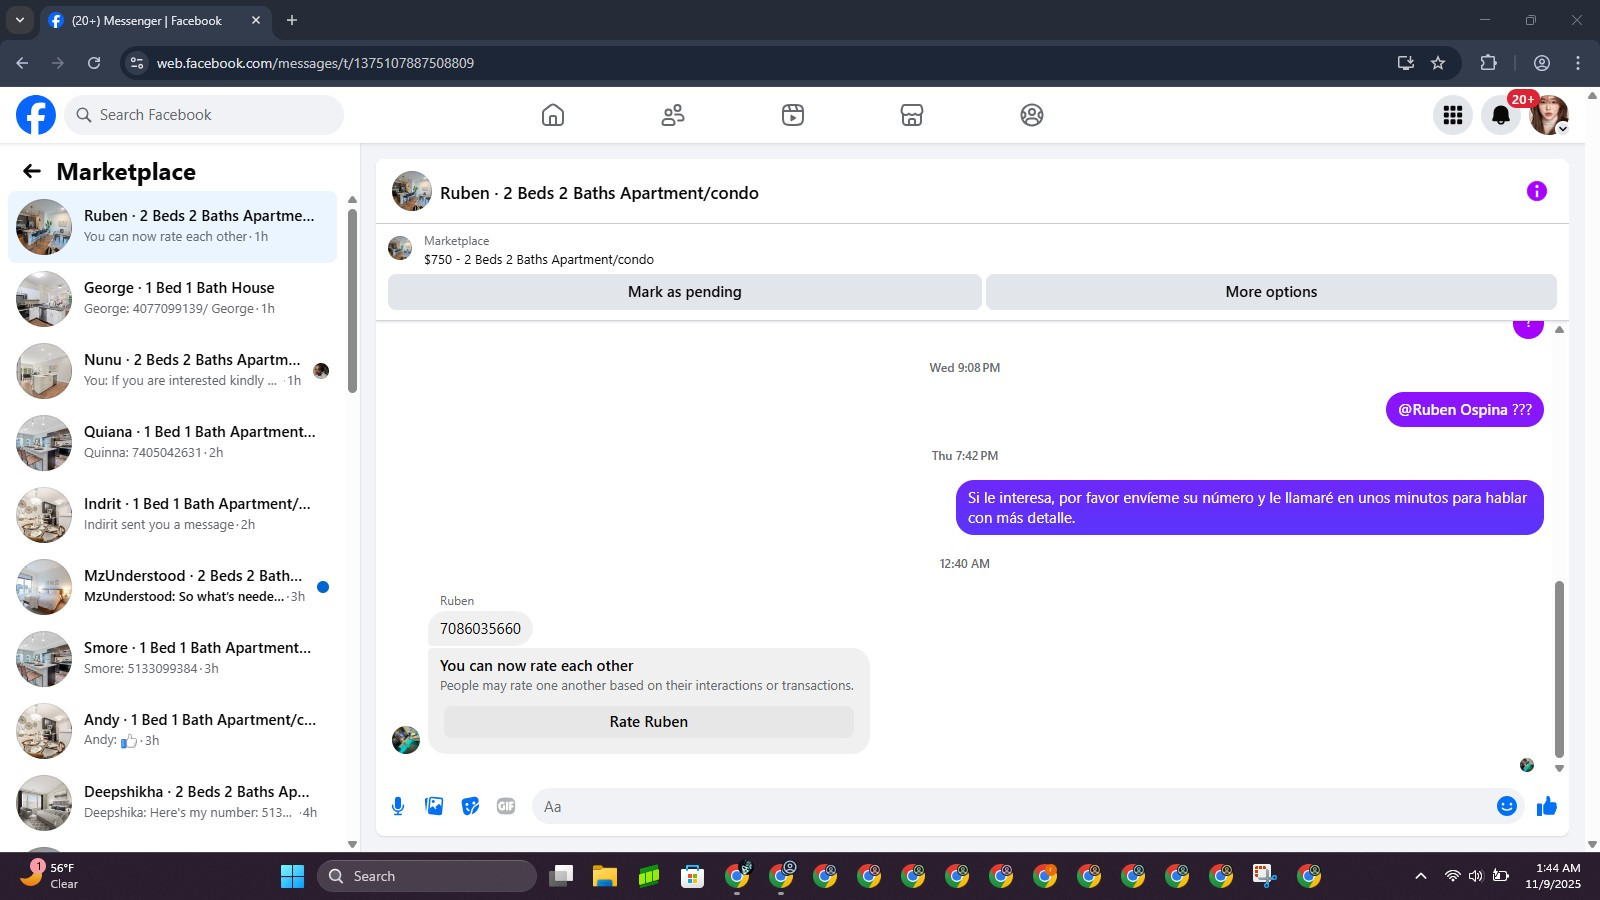Click the Spanish message bubble

pos(1250,508)
